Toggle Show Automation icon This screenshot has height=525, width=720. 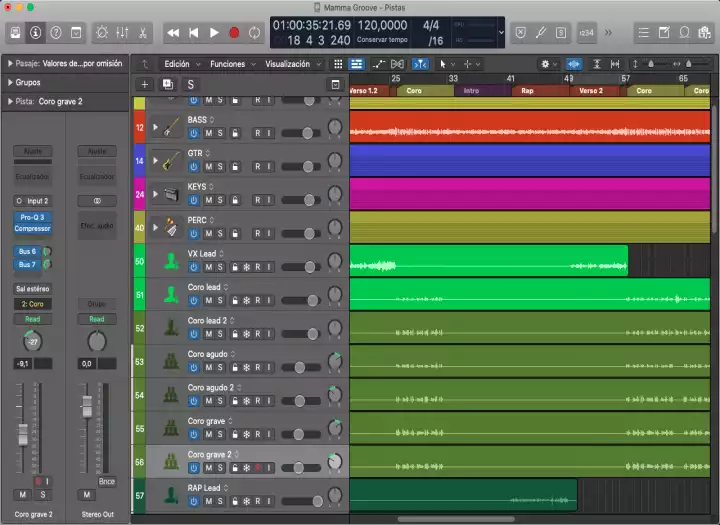click(x=378, y=64)
